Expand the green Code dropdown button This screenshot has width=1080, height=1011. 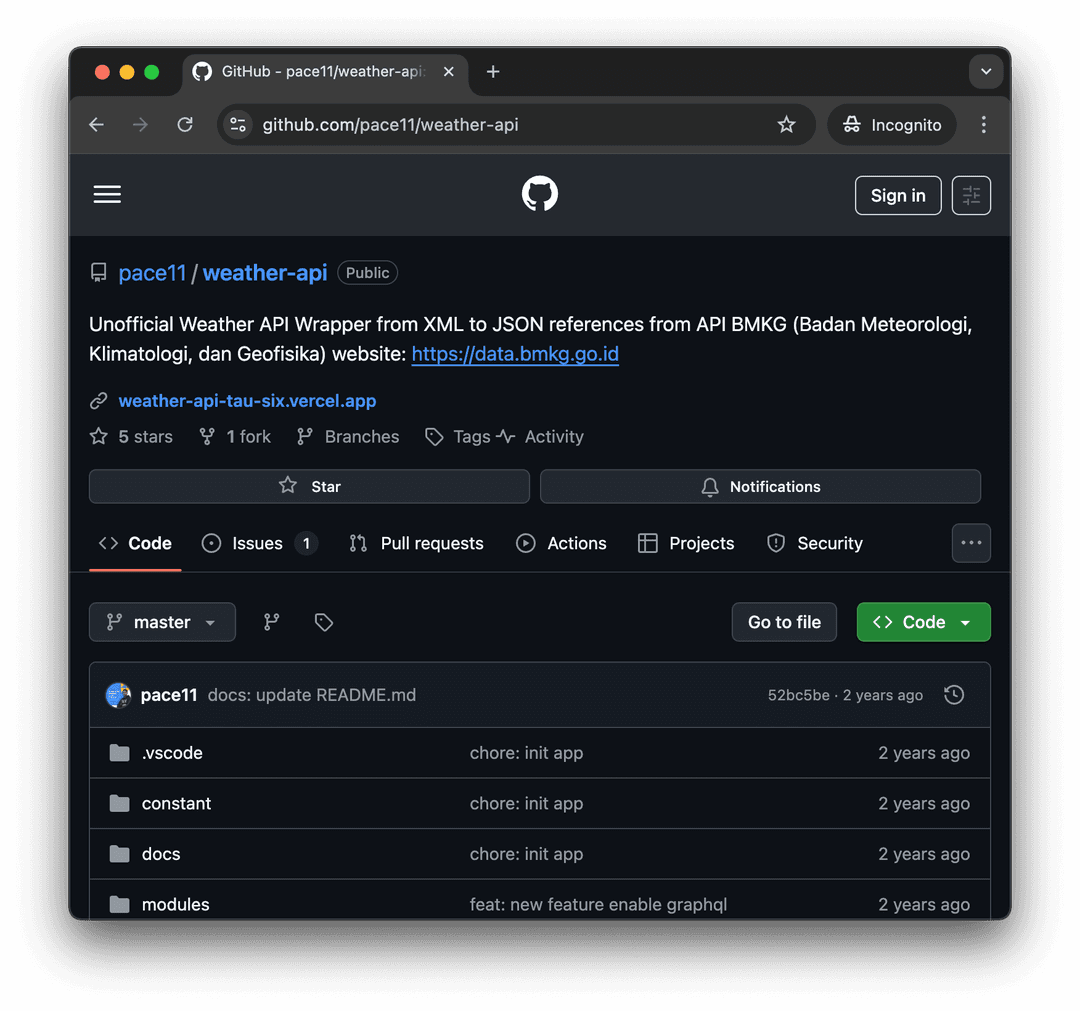(x=923, y=622)
